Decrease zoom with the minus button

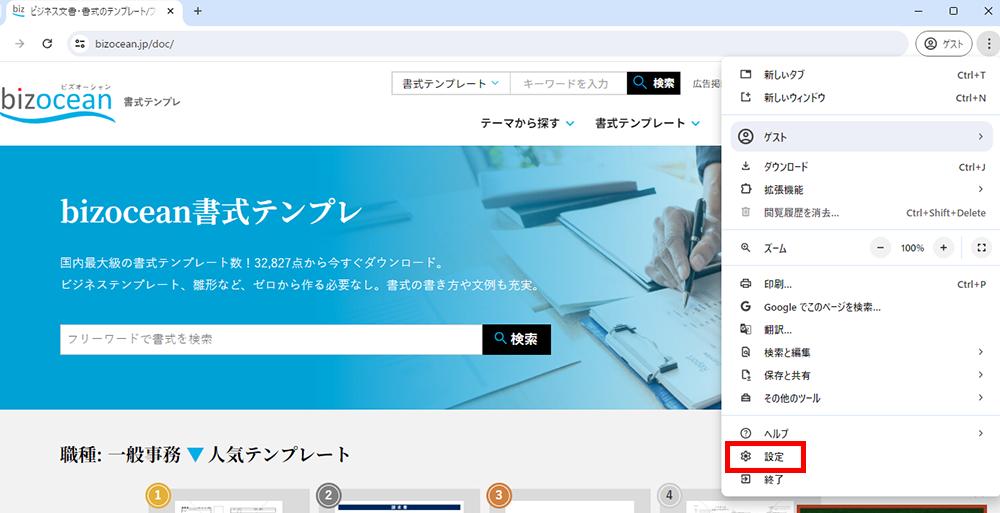[x=881, y=248]
